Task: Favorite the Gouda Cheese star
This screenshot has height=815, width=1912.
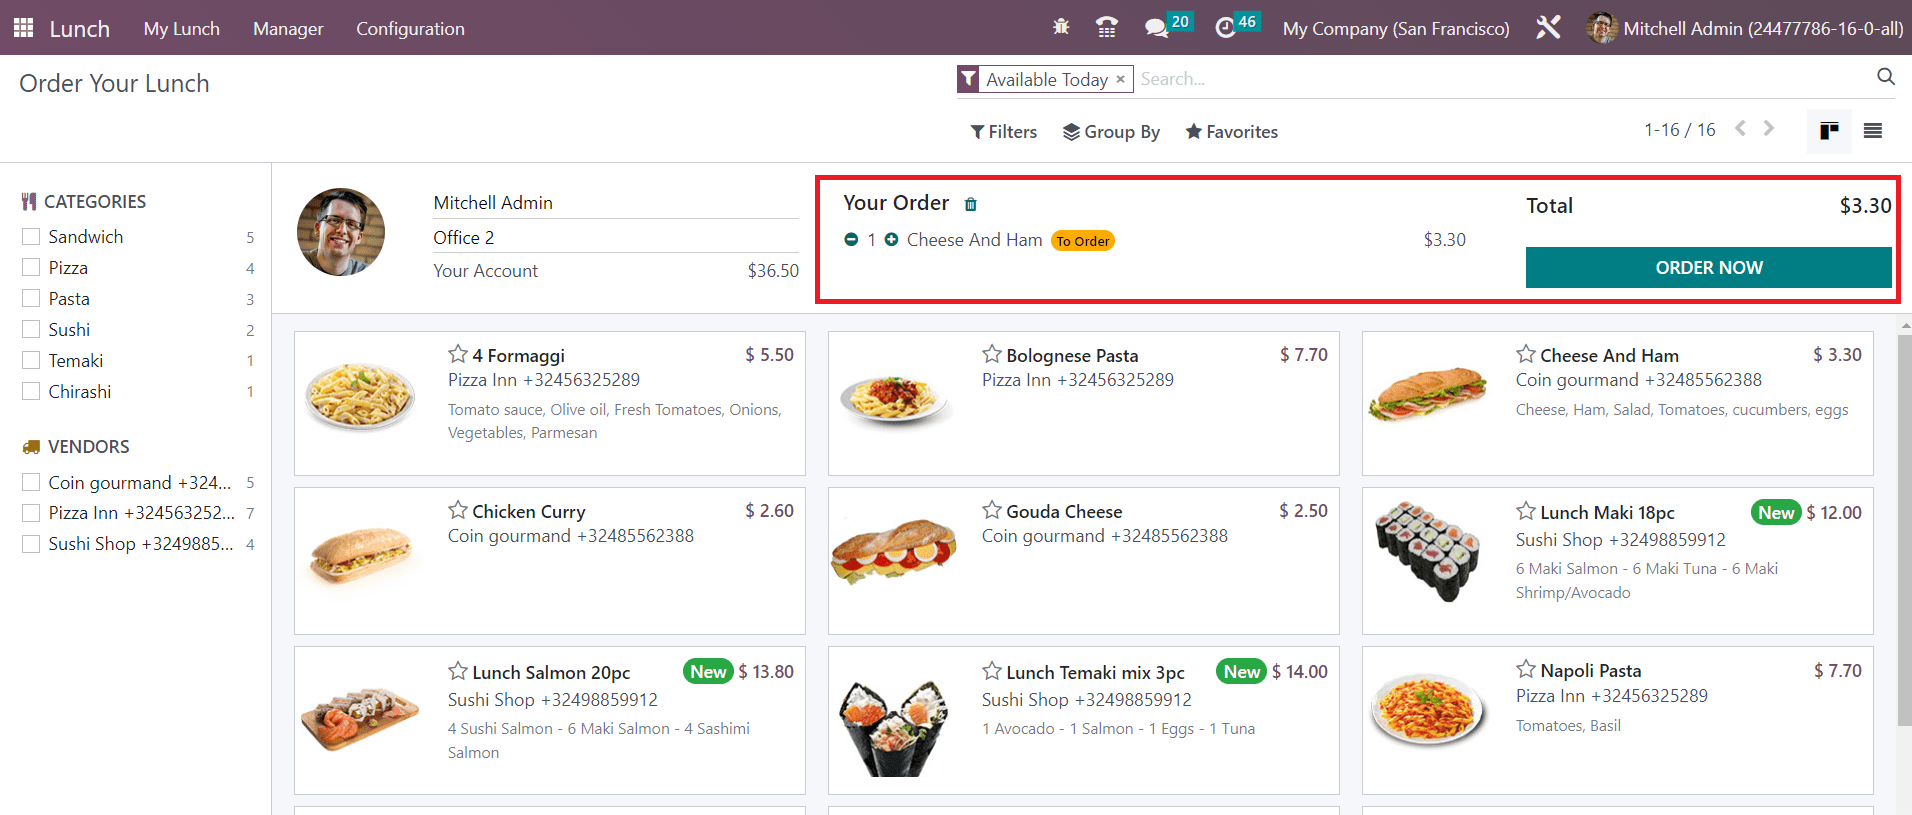Action: tap(992, 510)
